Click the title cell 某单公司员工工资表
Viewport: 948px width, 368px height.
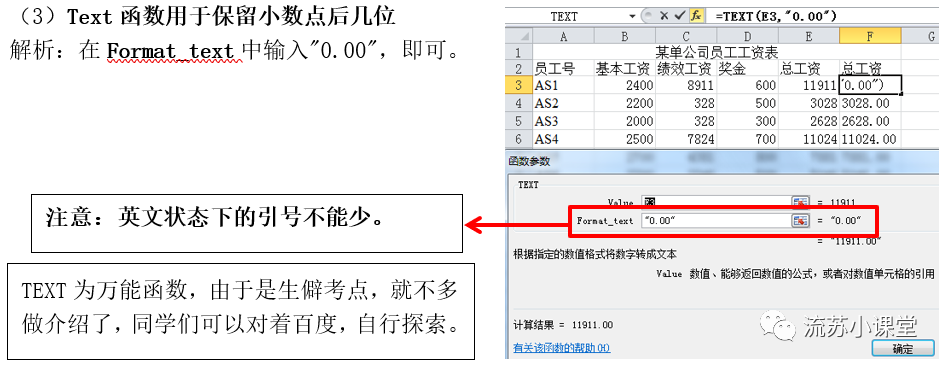pos(716,52)
